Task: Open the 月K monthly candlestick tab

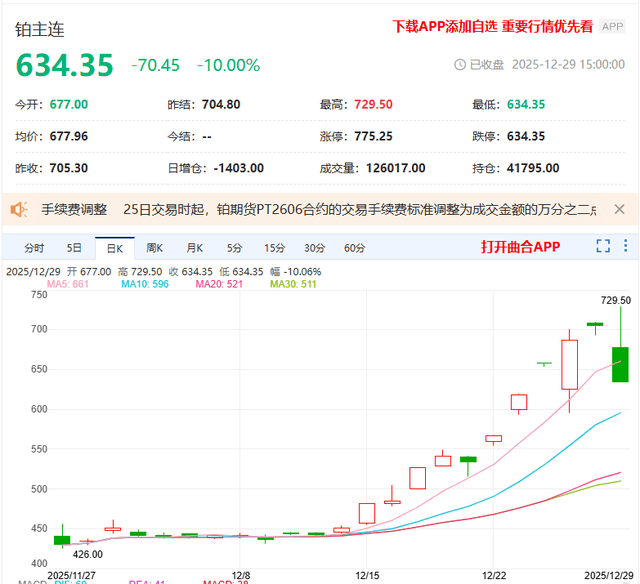Action: tap(193, 248)
